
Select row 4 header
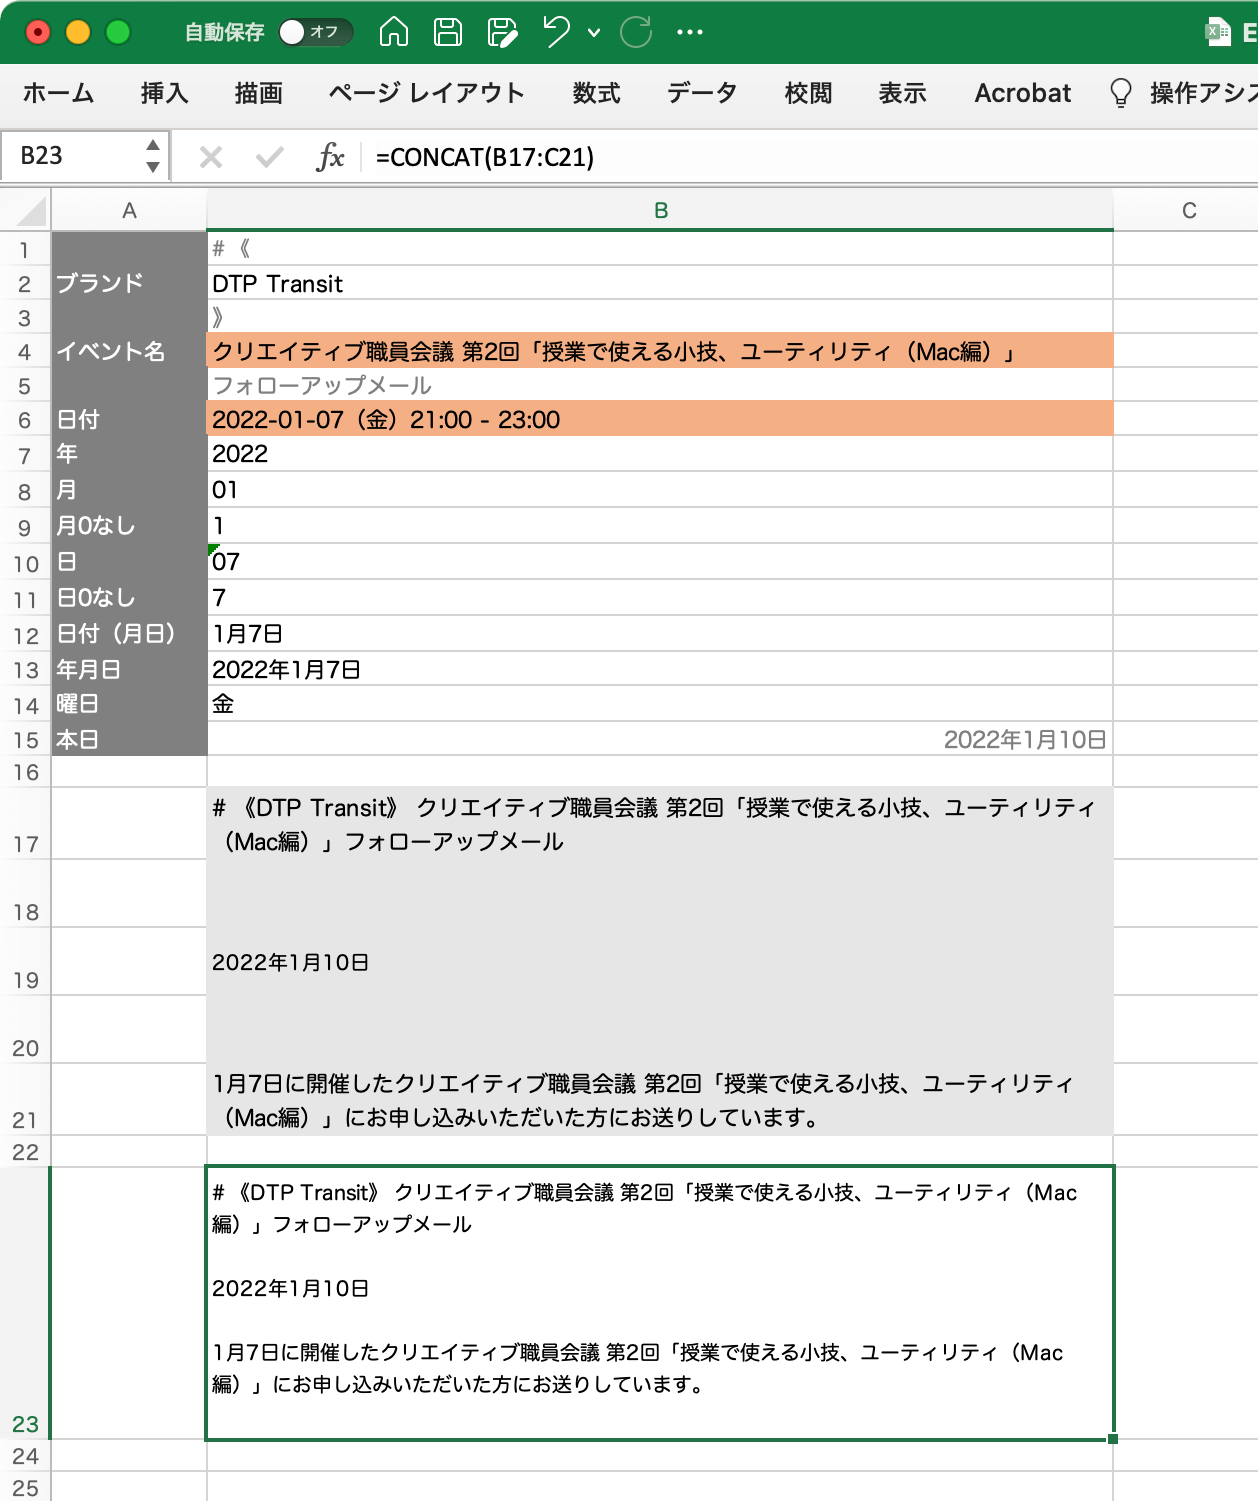25,351
